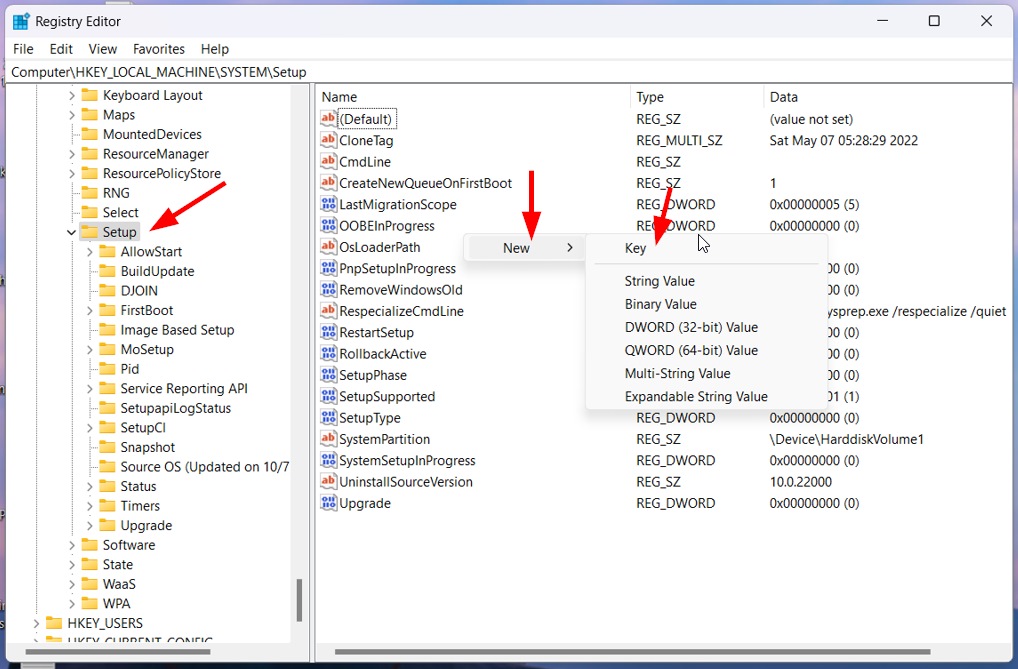
Task: Click the folder icon of Keyboard Layout key
Action: pos(90,95)
